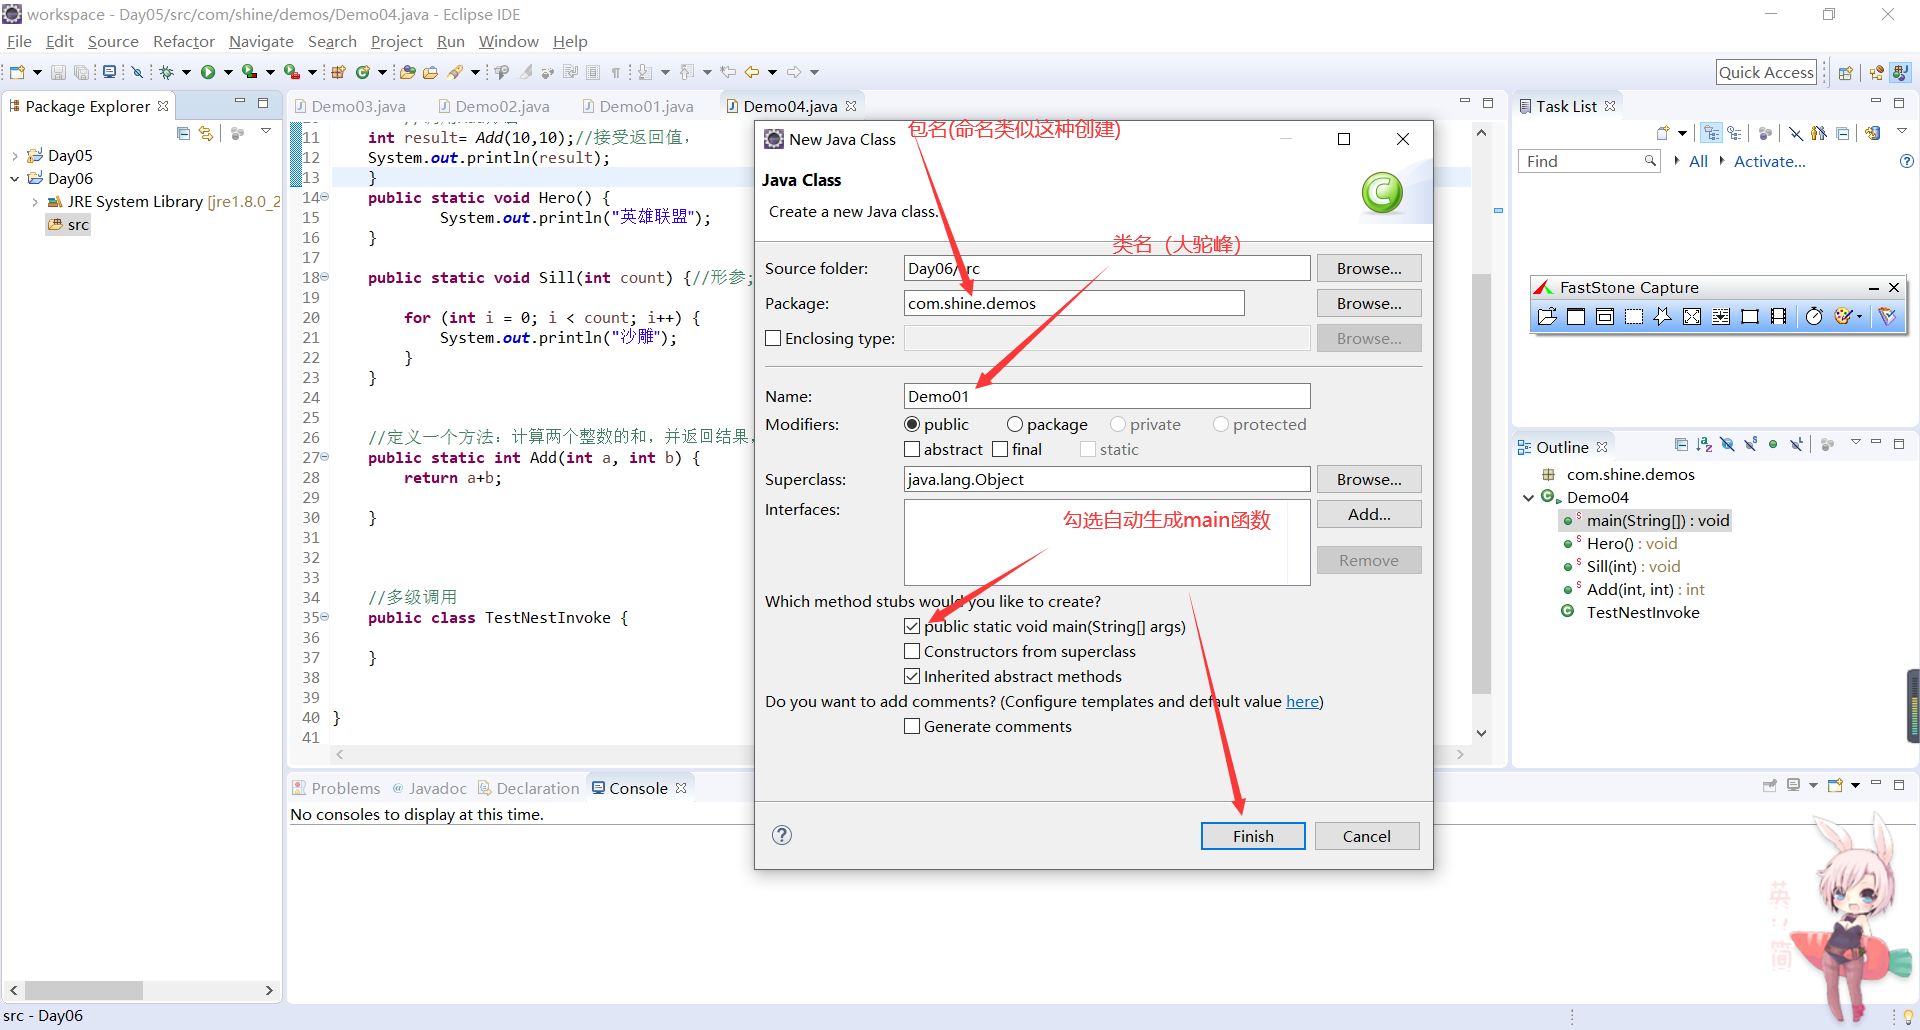The image size is (1920, 1030).
Task: Toggle Enclosing type checkbox
Action: pos(773,338)
